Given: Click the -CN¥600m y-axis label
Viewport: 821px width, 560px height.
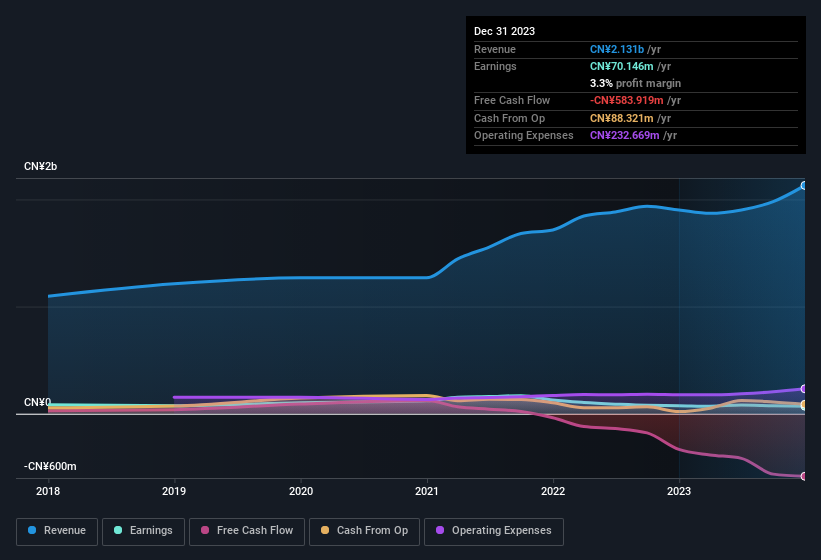Looking at the screenshot, I should pyautogui.click(x=50, y=466).
